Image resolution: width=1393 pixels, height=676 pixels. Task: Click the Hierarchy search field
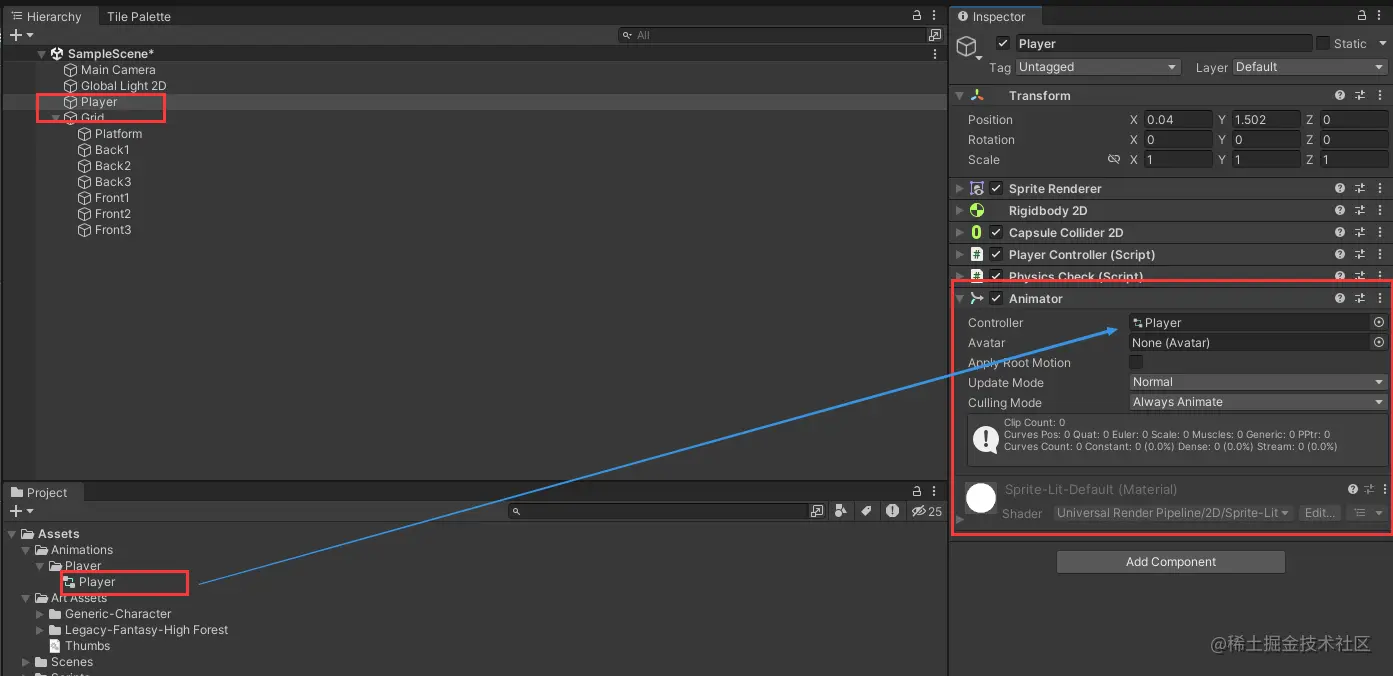(771, 35)
